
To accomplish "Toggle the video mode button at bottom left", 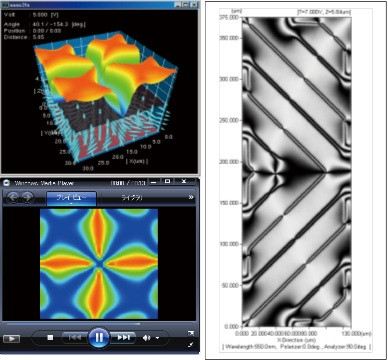I will (x=11, y=339).
